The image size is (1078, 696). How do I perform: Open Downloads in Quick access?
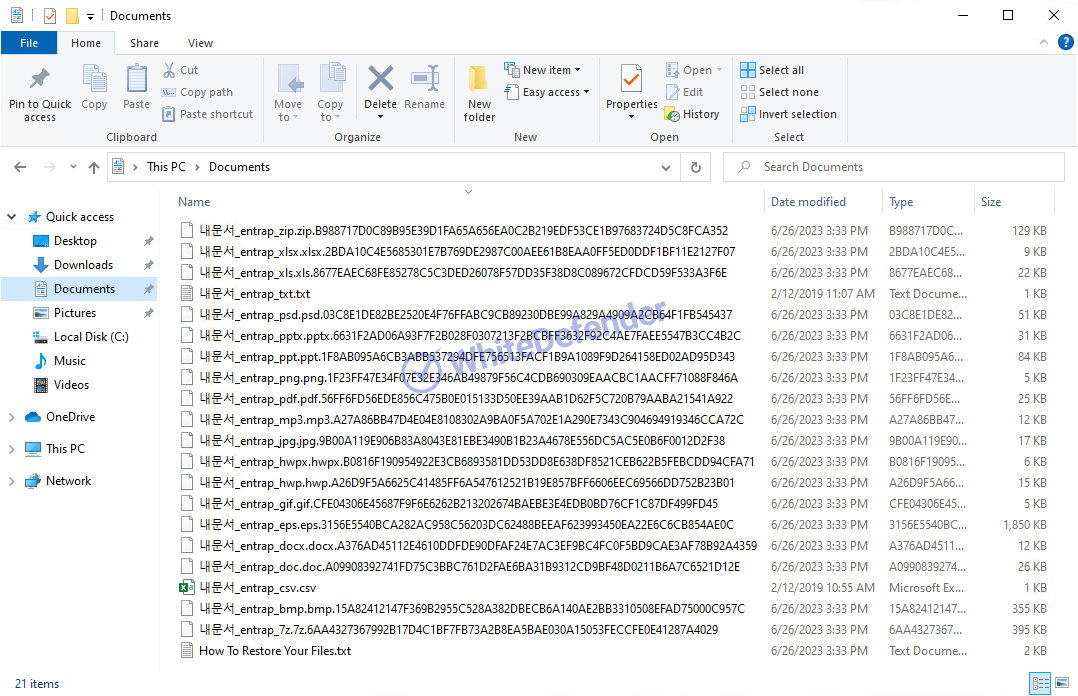tap(83, 265)
